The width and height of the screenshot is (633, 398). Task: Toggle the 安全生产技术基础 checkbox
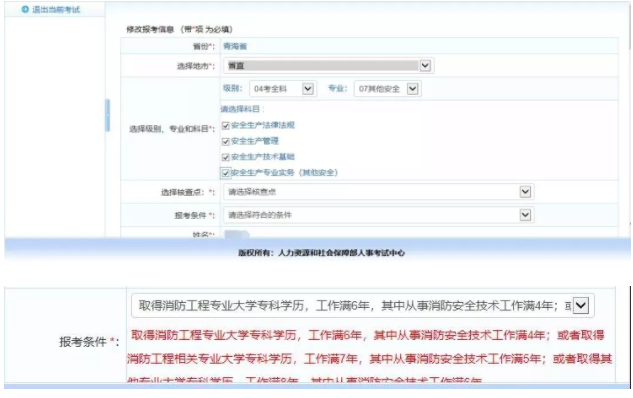226,157
